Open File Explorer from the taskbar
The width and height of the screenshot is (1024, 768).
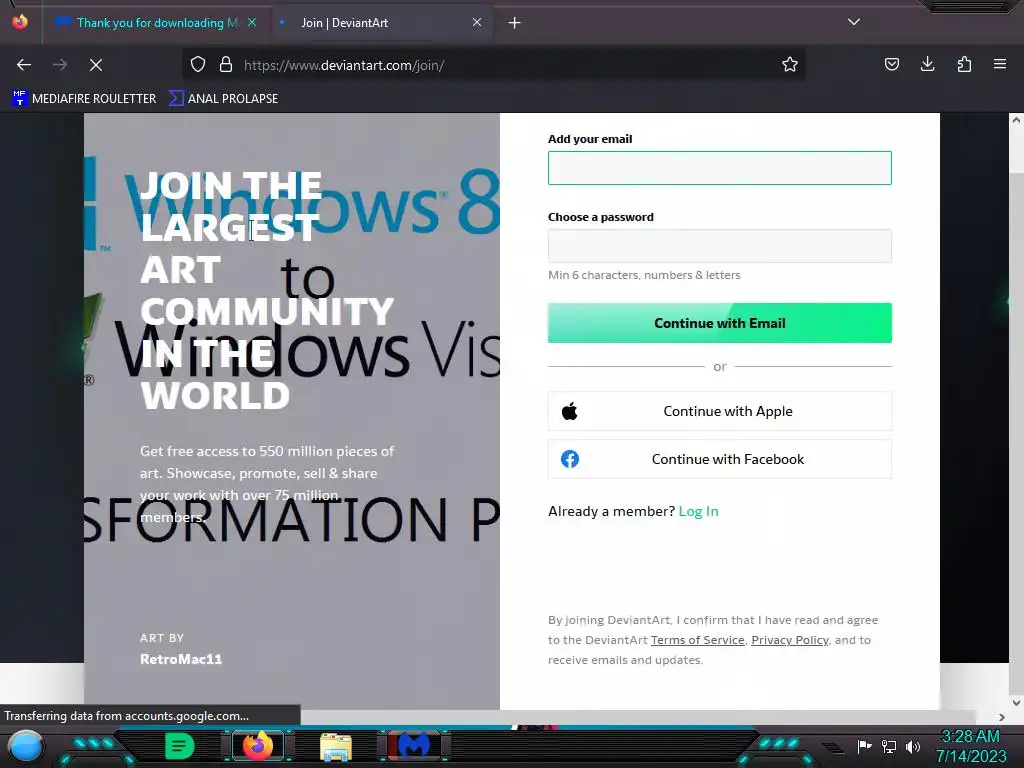coord(336,746)
